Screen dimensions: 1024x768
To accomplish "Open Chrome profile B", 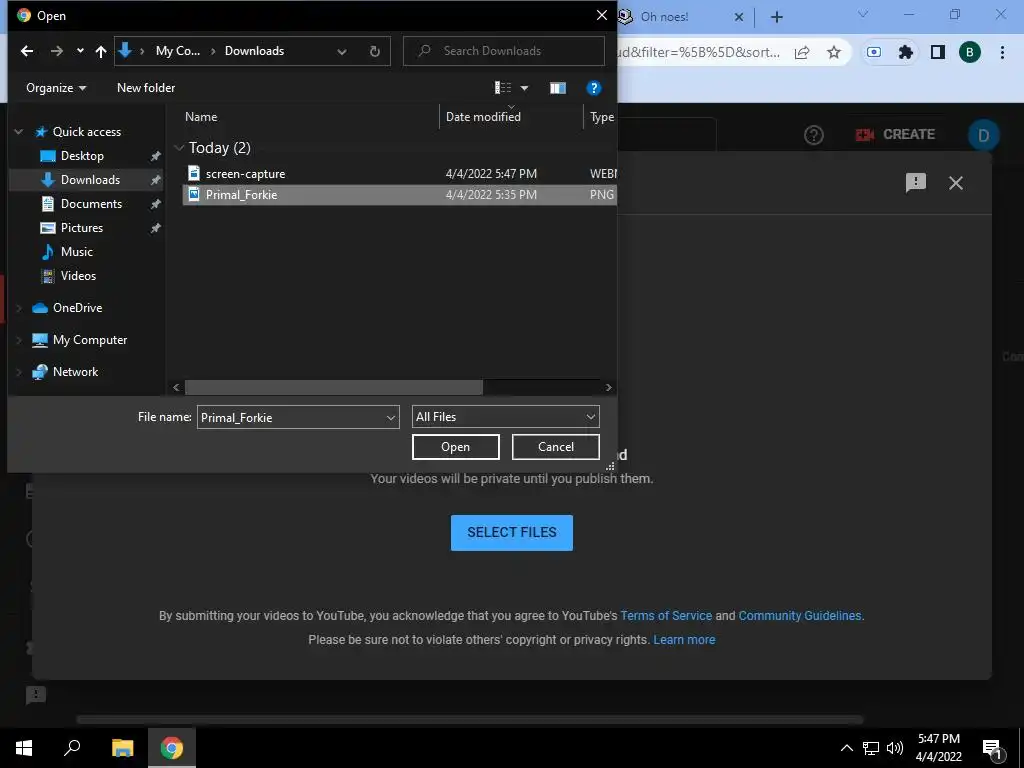I will pos(970,52).
